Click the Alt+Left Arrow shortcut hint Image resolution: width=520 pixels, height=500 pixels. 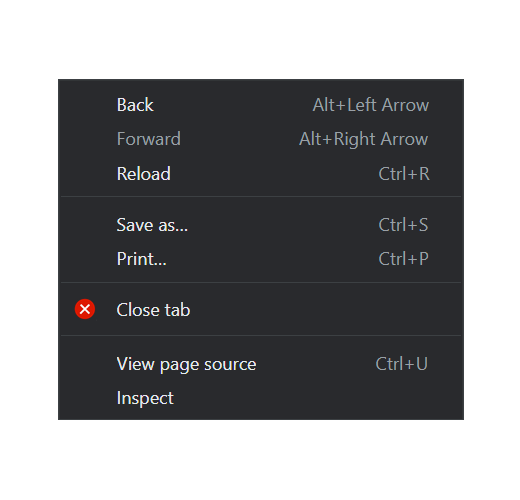click(x=371, y=105)
